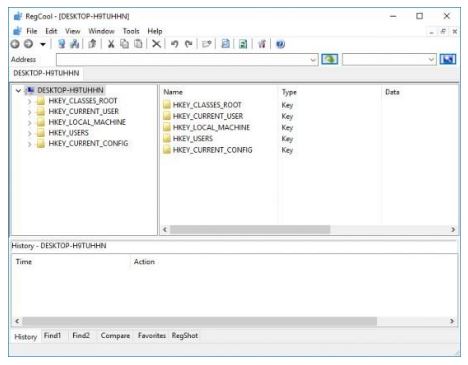Click the blue search button at far right

448,59
